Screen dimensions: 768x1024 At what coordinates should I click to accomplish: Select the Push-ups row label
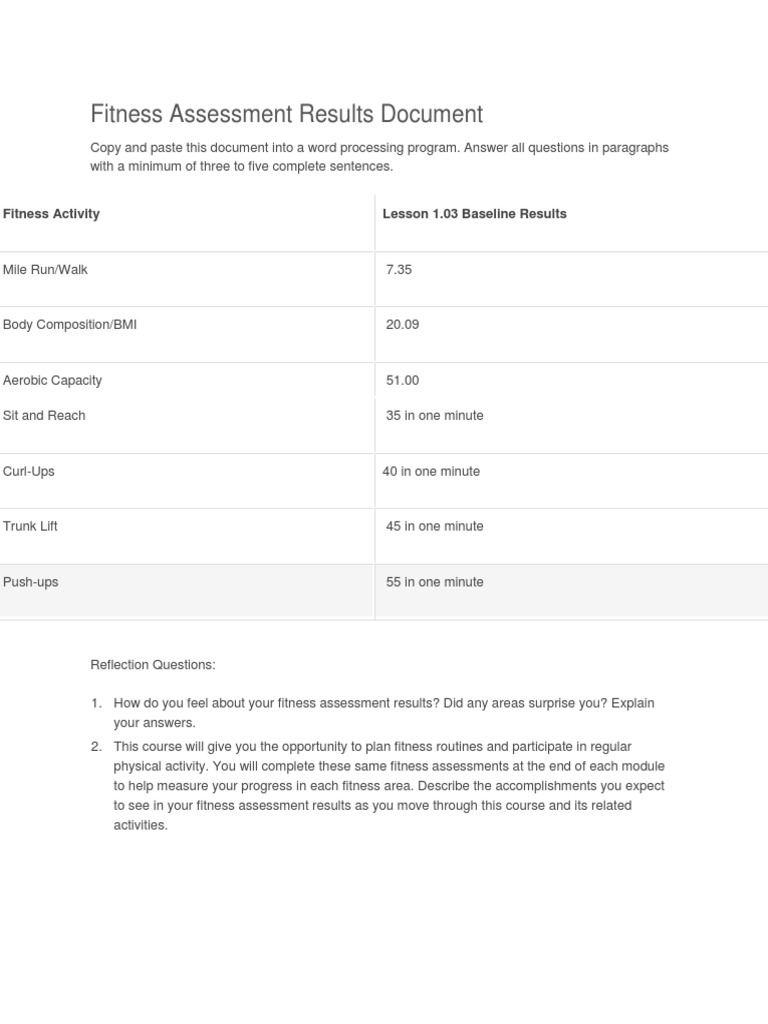[x=31, y=582]
